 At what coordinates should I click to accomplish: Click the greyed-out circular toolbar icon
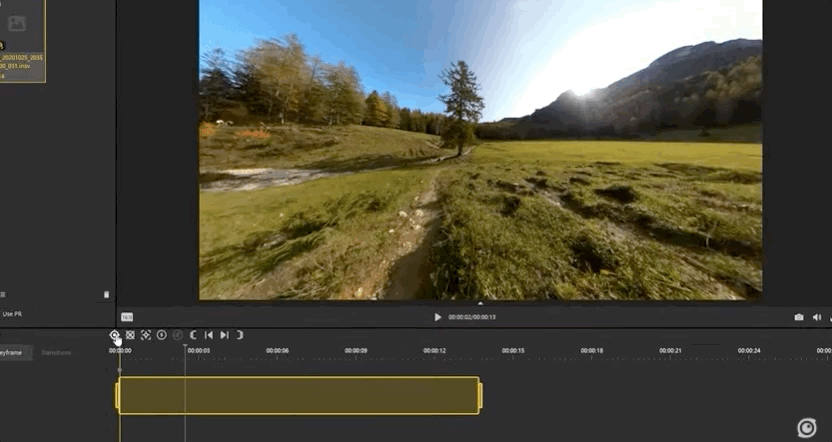point(178,335)
